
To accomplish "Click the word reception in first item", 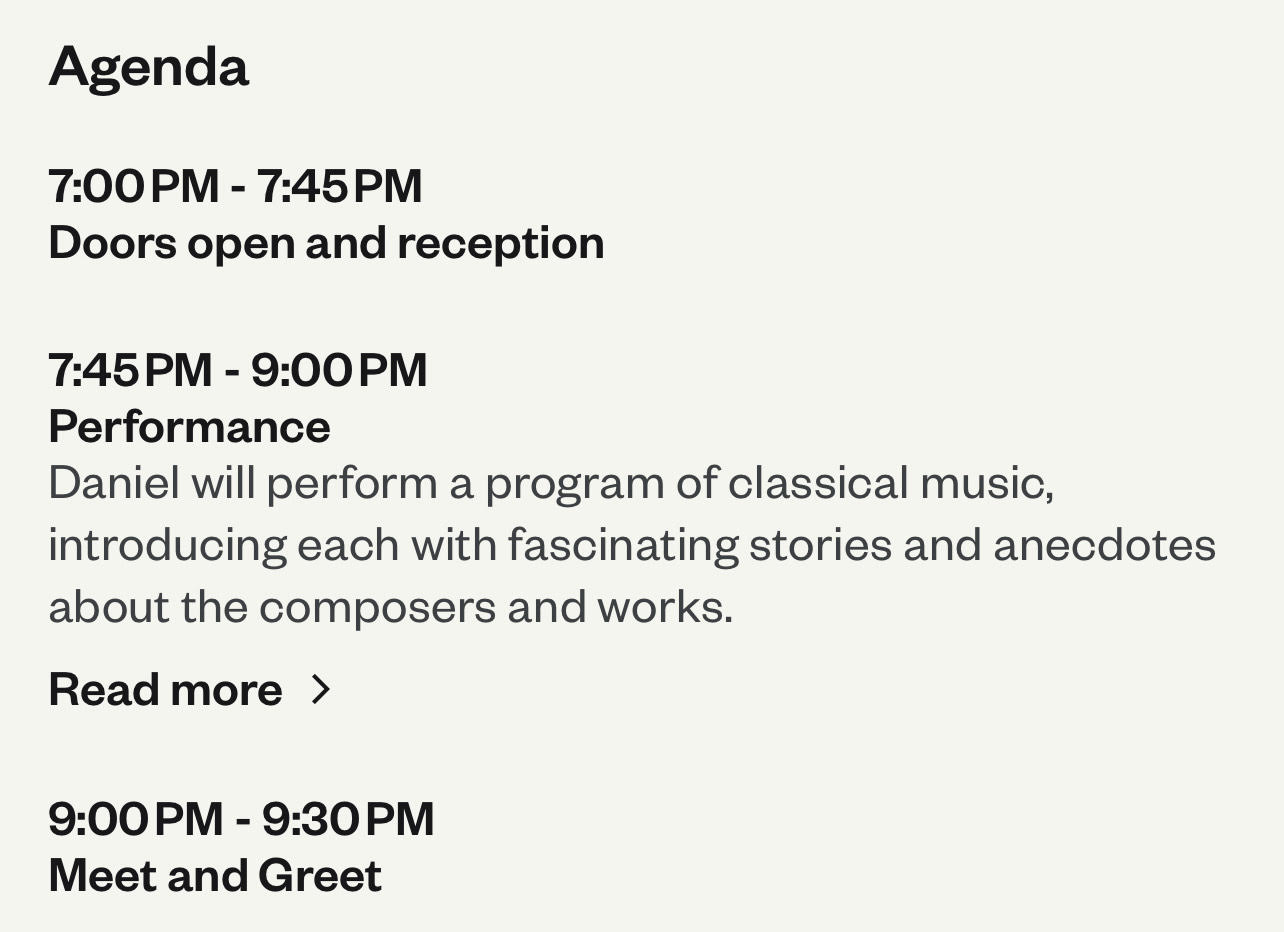I will coord(501,243).
